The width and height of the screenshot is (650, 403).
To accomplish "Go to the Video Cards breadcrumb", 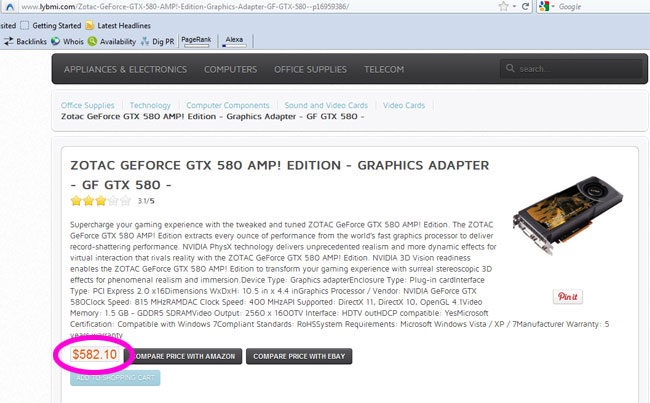I will [x=404, y=105].
